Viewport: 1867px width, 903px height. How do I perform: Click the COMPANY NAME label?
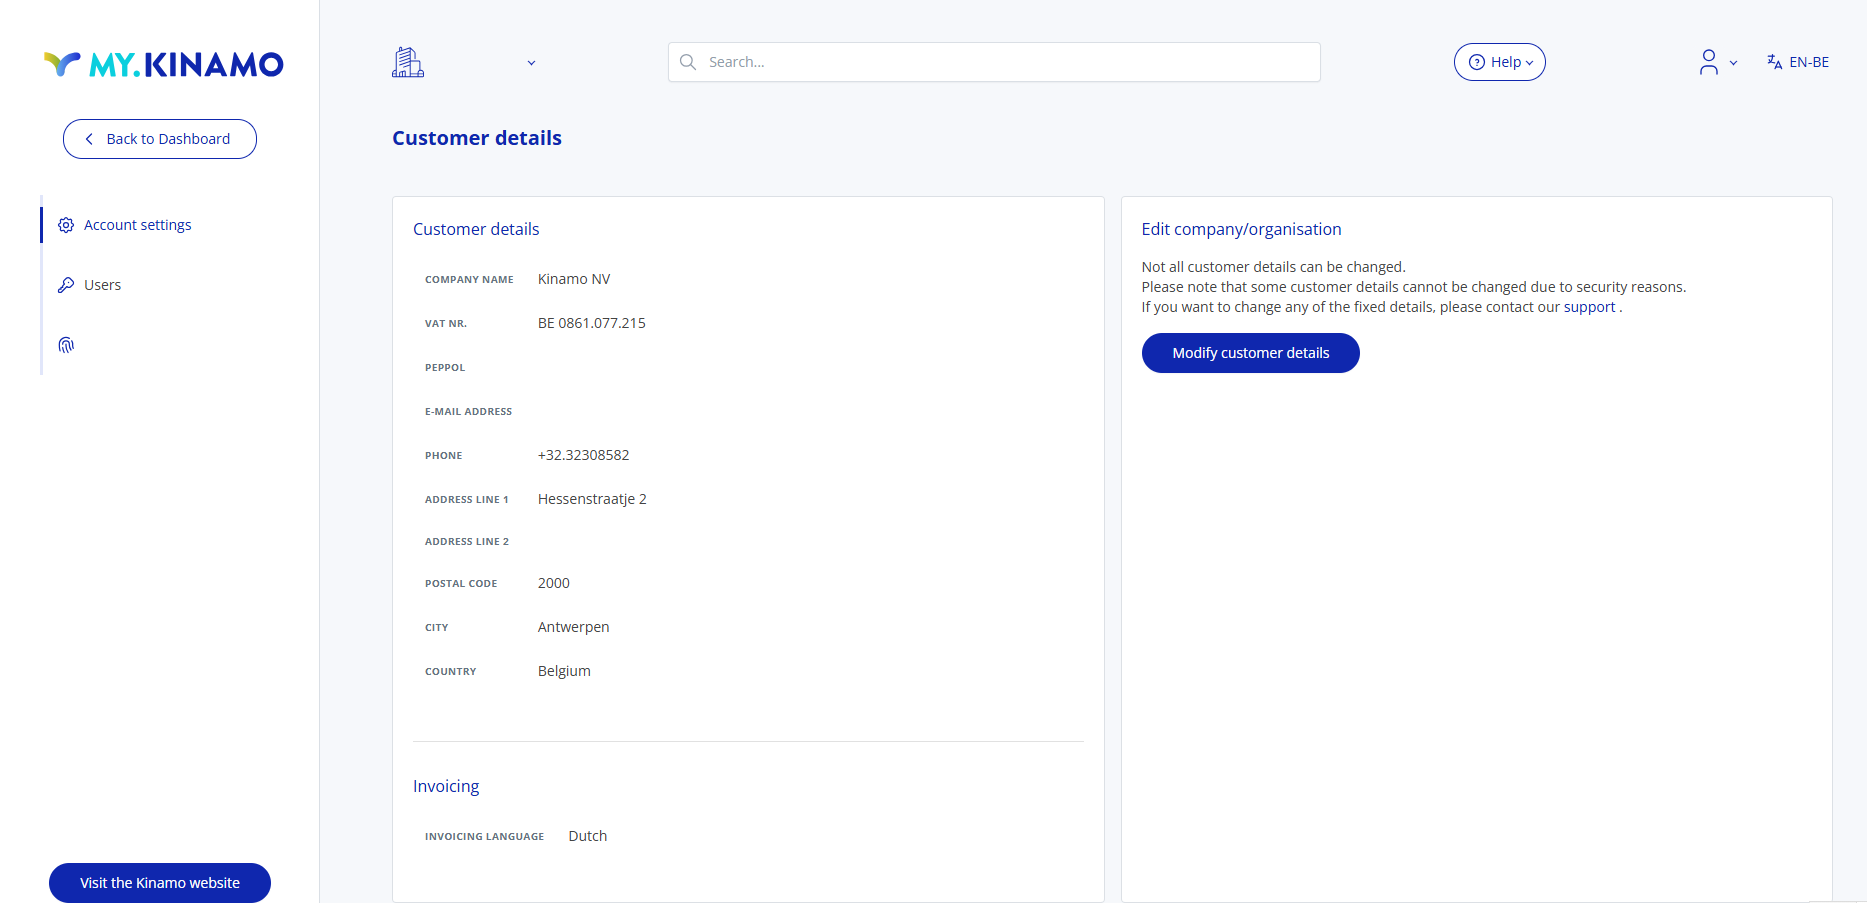[469, 280]
